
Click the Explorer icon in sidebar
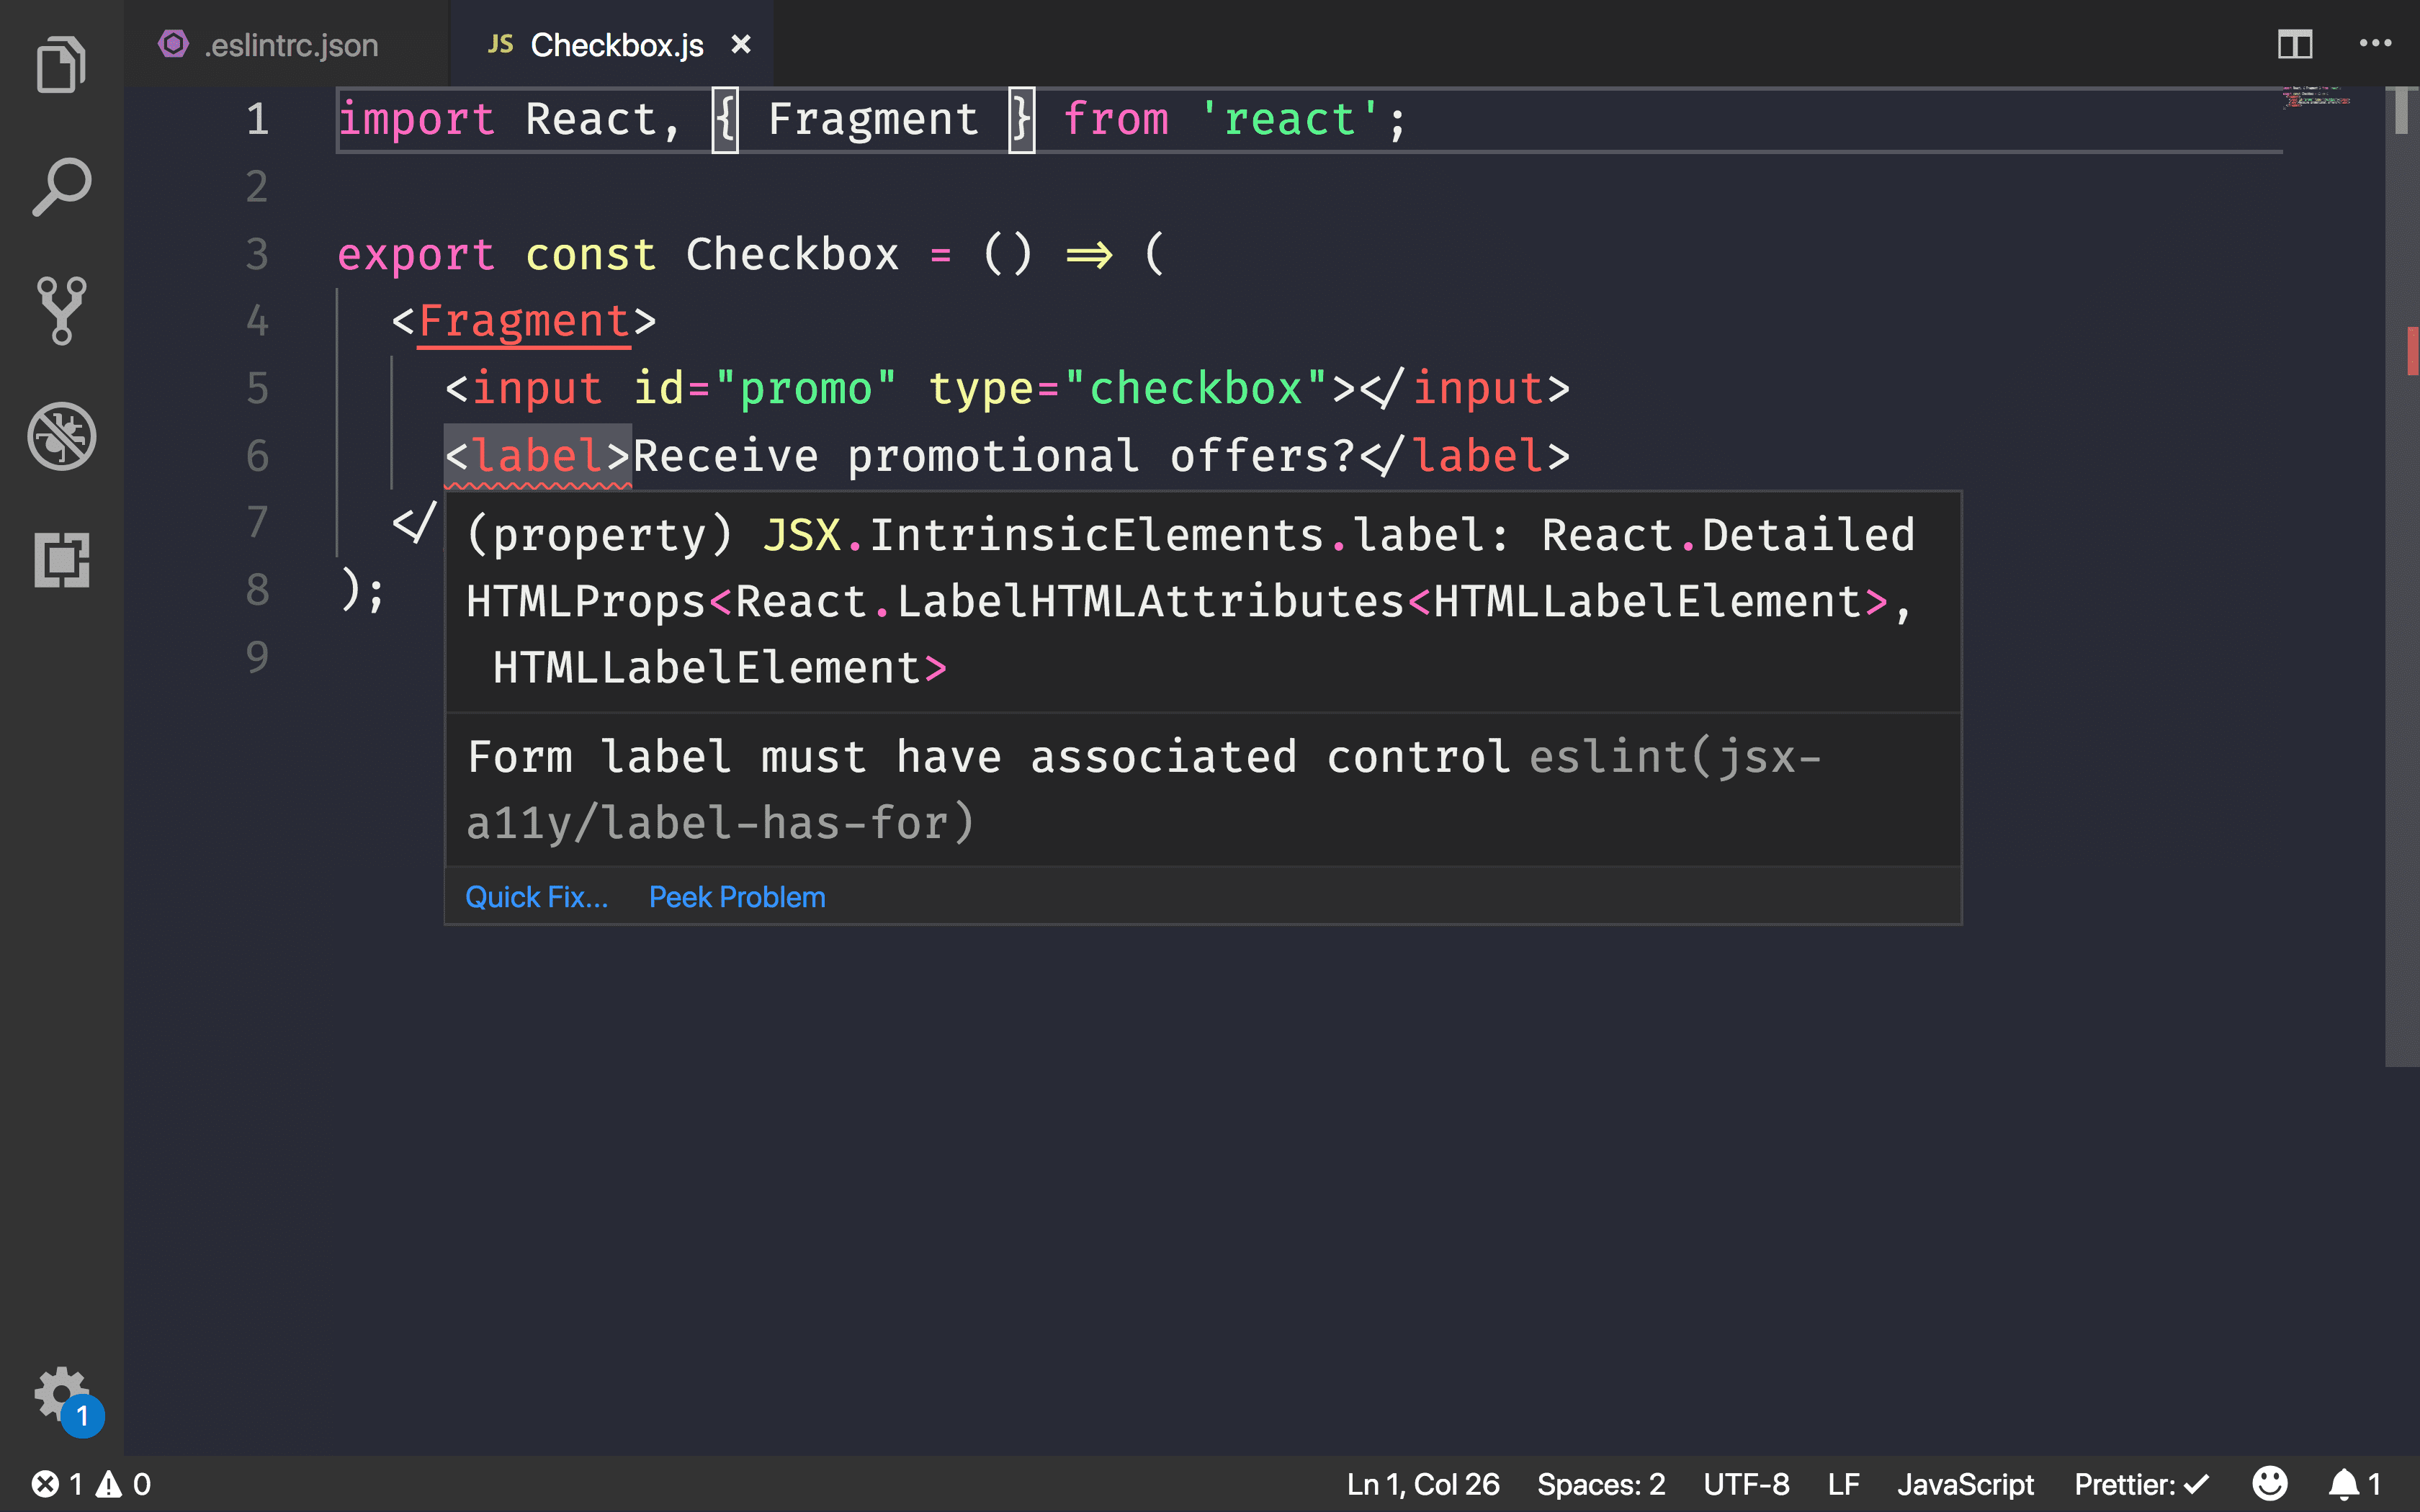(x=61, y=66)
